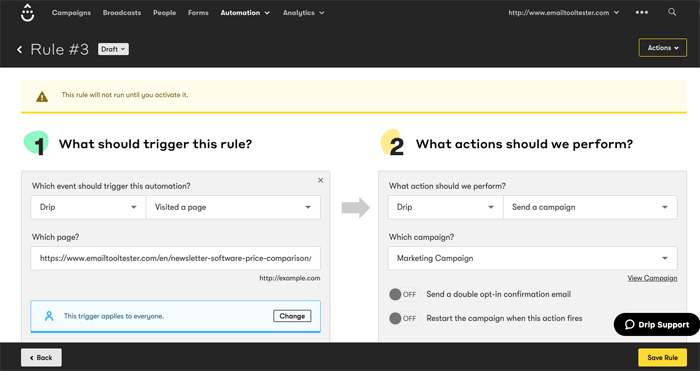Click the 'http://example.com' hint text
Screen dimensions: 700x371
click(x=290, y=278)
